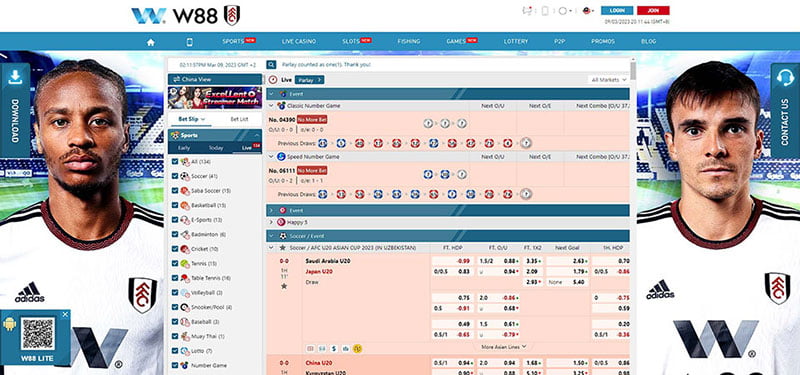Click the betting panel vertical scrollbar
800x375 pixels.
click(x=633, y=71)
